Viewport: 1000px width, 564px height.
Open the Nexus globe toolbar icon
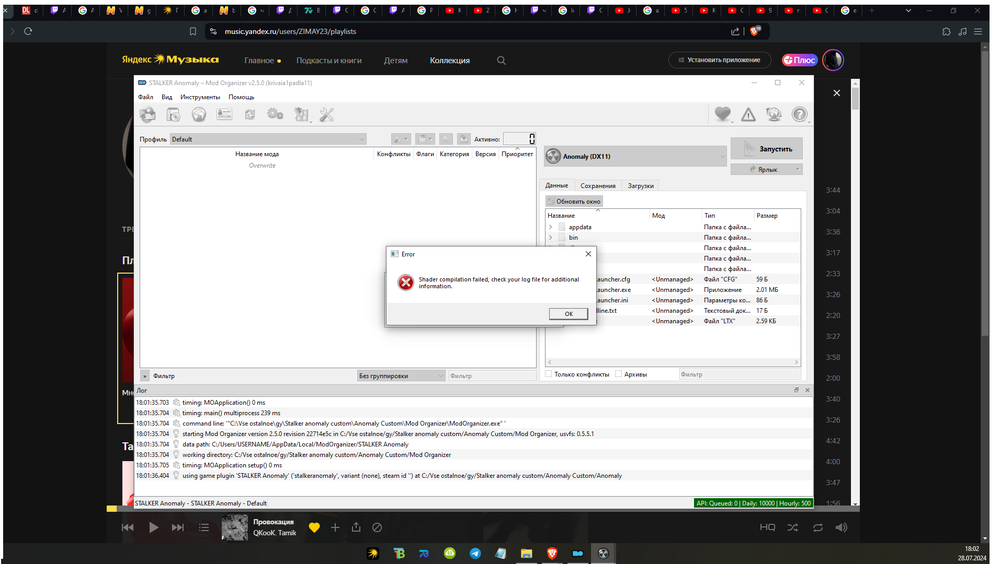click(x=199, y=115)
